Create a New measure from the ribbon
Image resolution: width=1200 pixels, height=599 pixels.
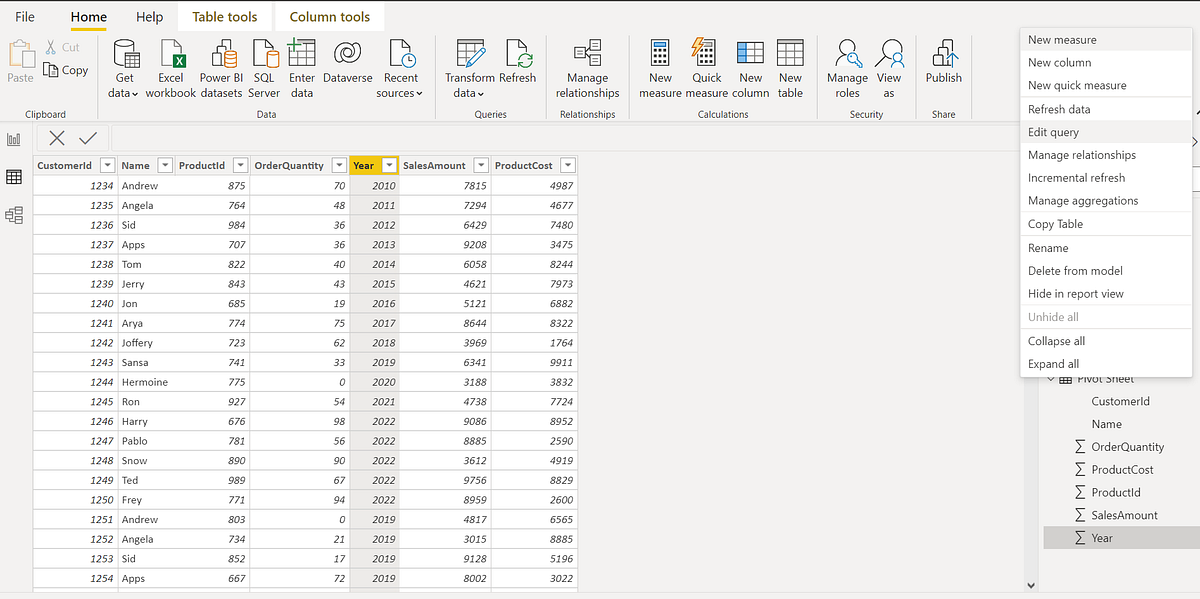660,67
